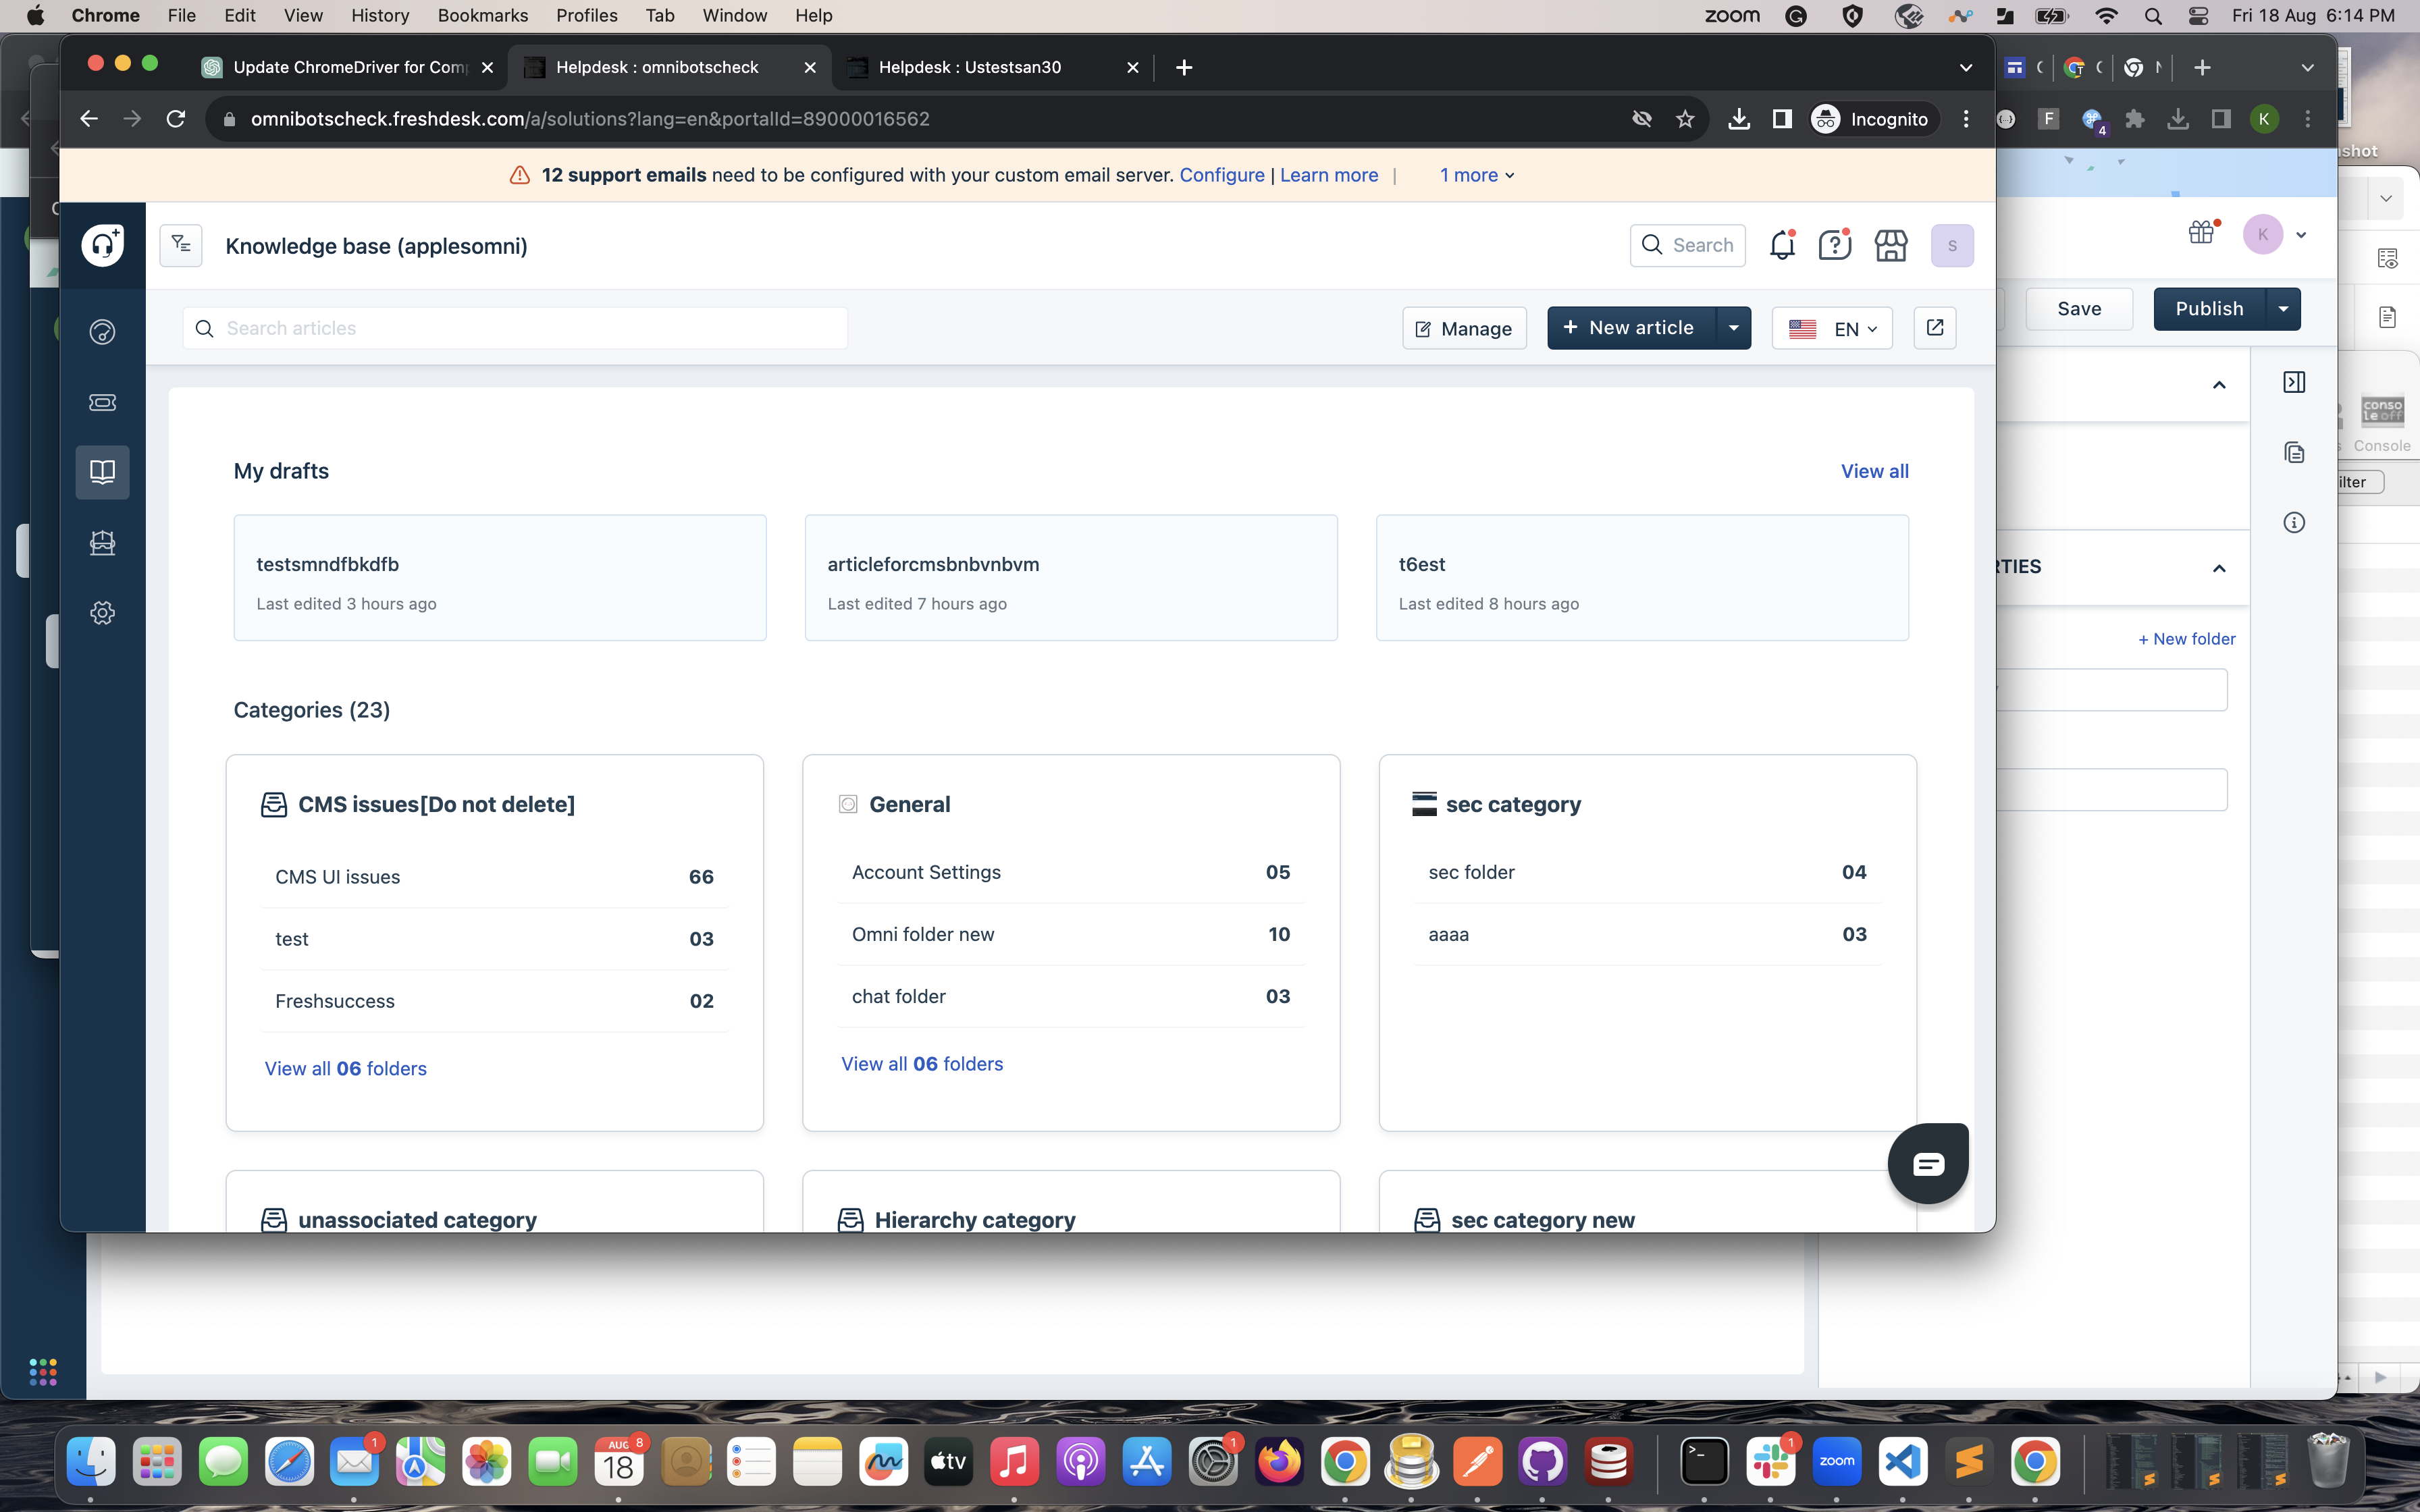Open the EN language dropdown

[x=1832, y=328]
